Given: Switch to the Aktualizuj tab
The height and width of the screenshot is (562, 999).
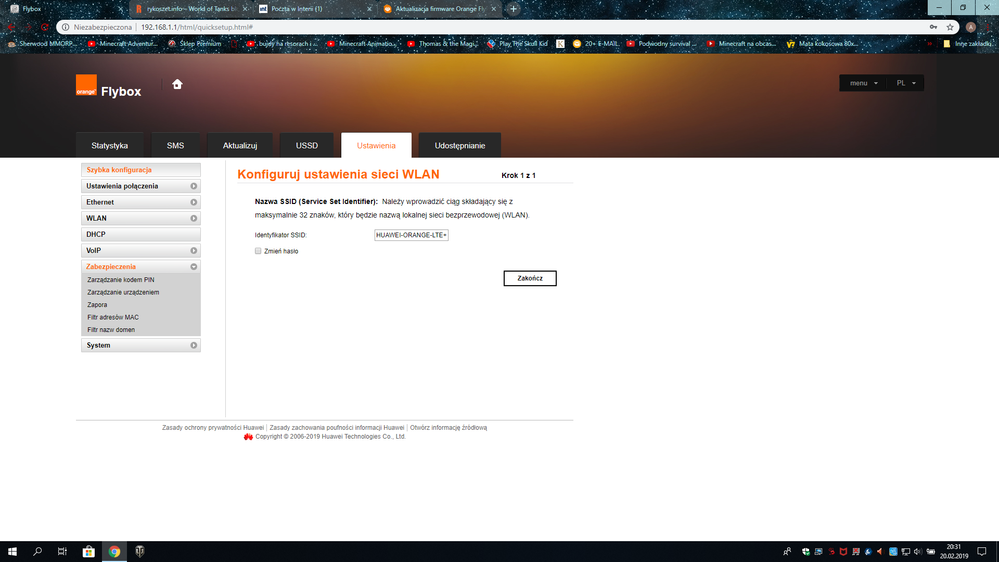Looking at the screenshot, I should [x=240, y=145].
